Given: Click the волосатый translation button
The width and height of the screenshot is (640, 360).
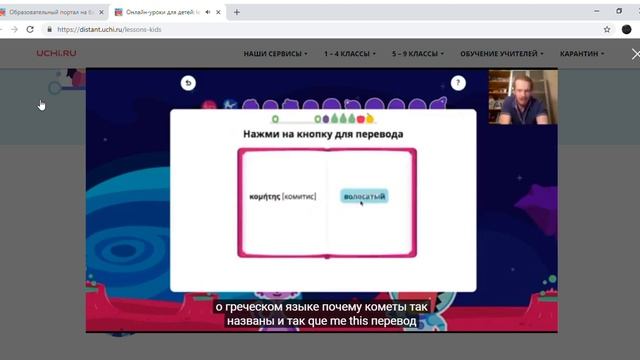Looking at the screenshot, I should [364, 196].
